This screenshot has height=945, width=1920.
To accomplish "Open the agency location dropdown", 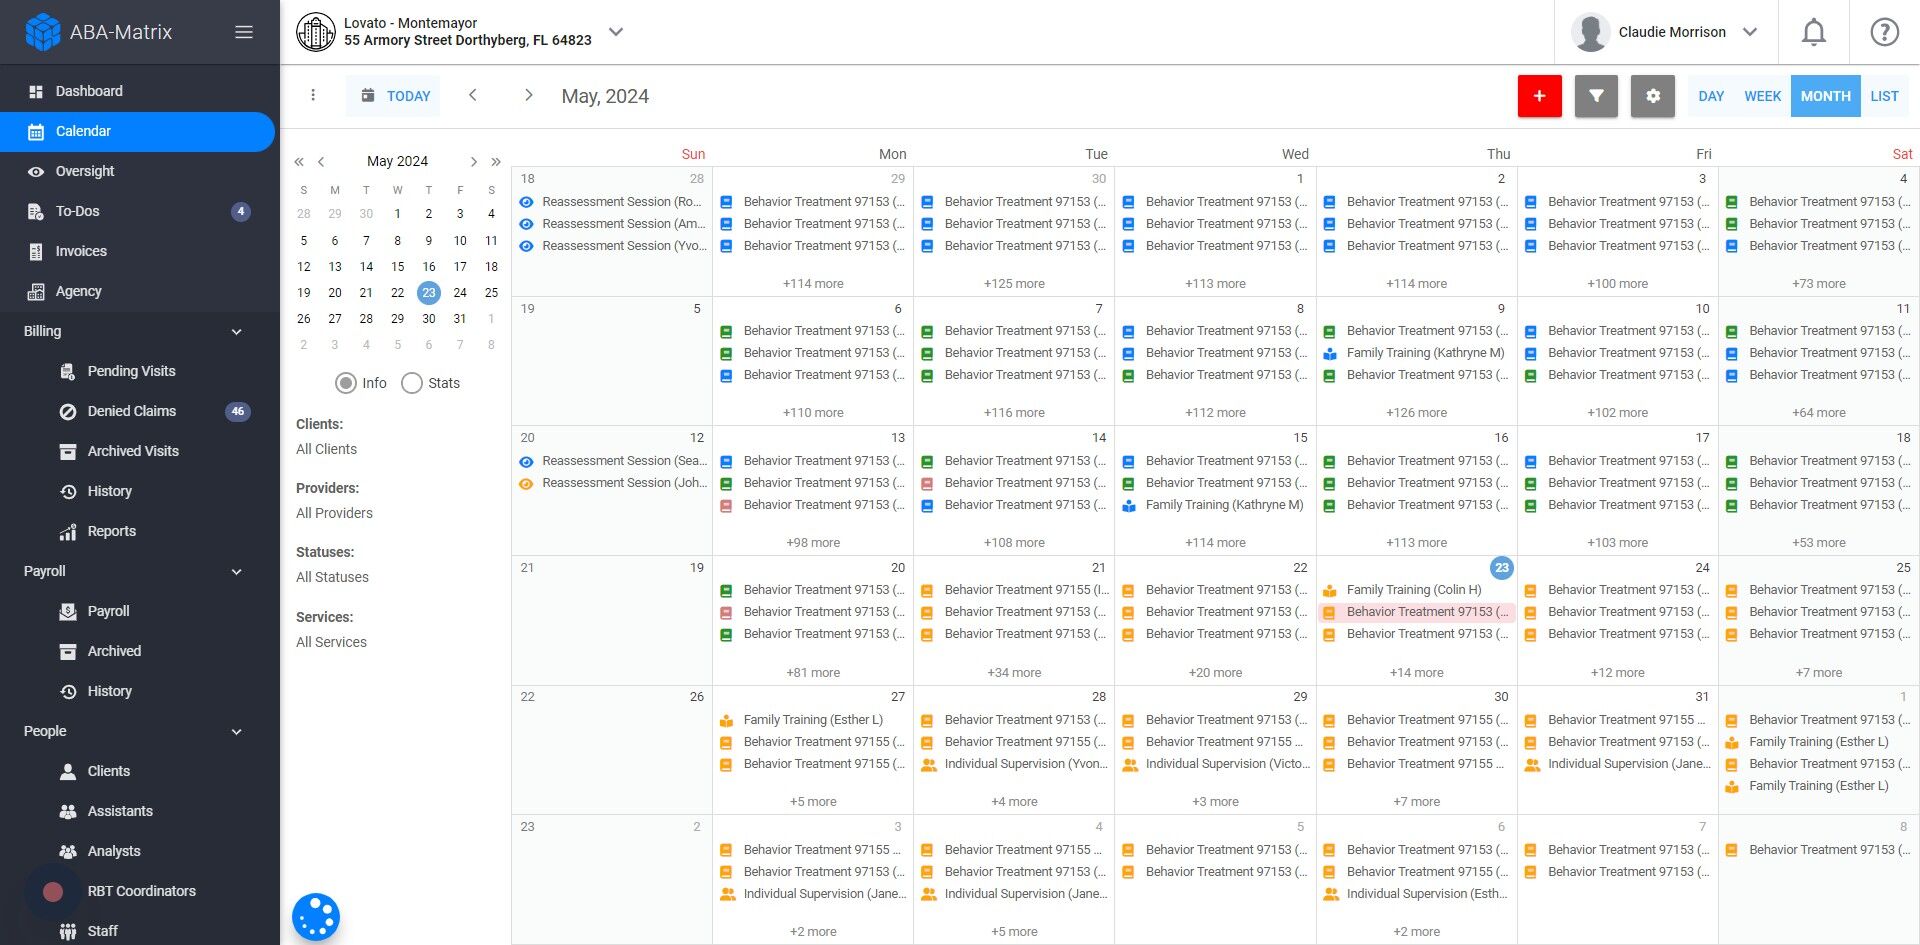I will 616,32.
